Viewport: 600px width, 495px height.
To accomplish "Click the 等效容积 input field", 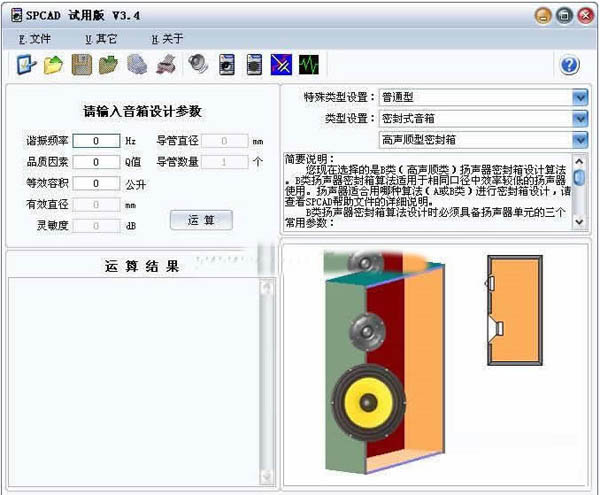I will coord(96,183).
